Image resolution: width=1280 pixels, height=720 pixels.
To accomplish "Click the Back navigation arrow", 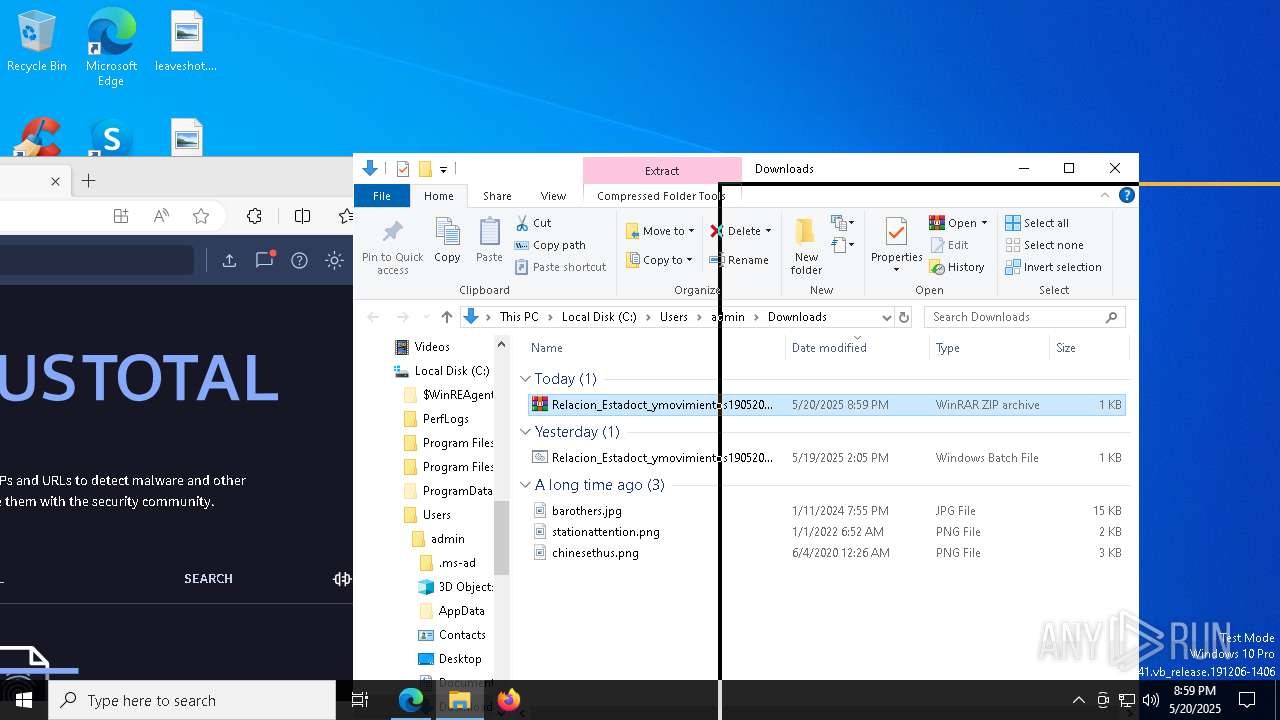I will tap(373, 317).
